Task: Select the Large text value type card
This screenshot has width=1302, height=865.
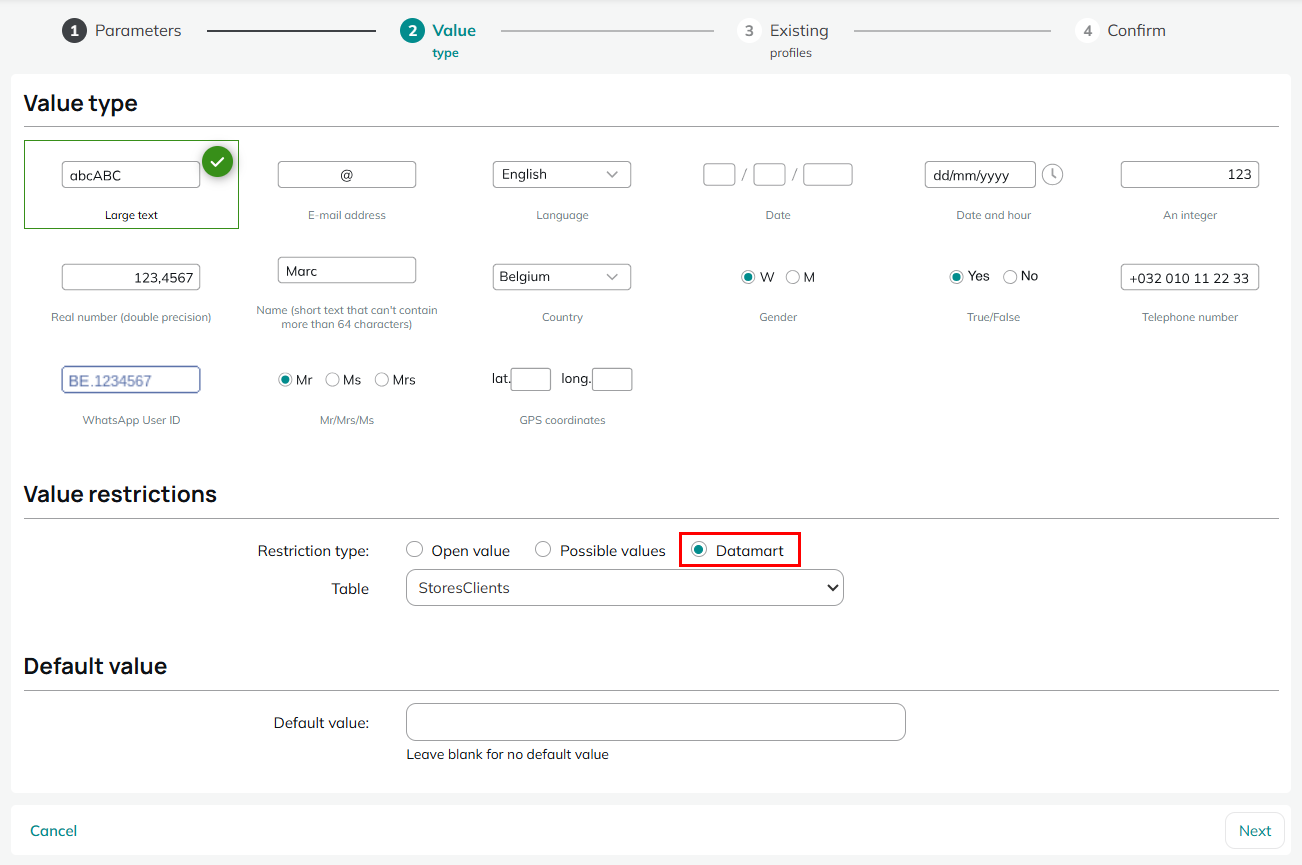Action: pyautogui.click(x=131, y=185)
